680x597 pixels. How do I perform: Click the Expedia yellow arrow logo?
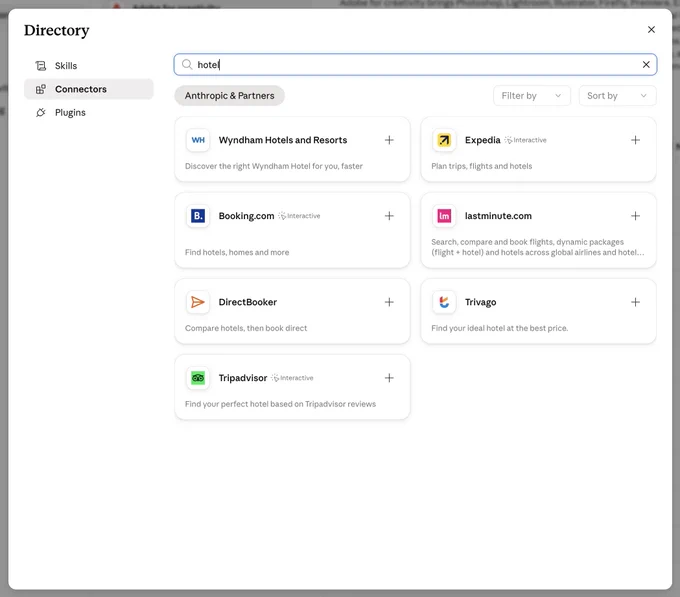pos(444,140)
